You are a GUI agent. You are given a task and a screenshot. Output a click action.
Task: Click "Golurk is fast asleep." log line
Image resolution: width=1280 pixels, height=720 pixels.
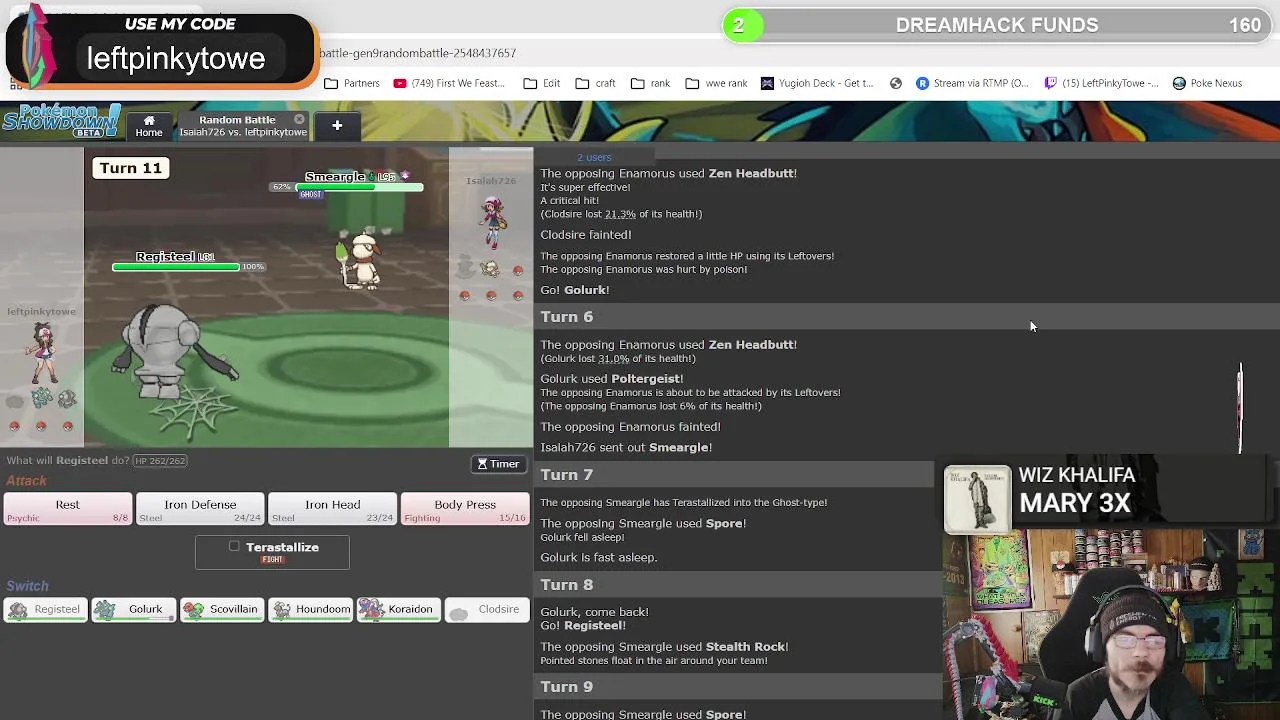[599, 558]
